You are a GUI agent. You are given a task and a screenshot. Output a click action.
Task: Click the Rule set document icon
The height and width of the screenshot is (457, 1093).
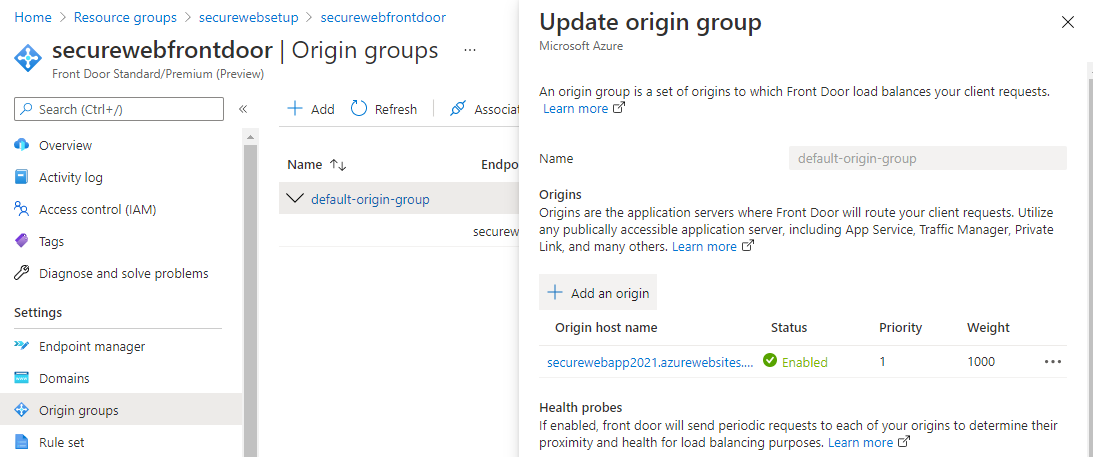point(22,442)
